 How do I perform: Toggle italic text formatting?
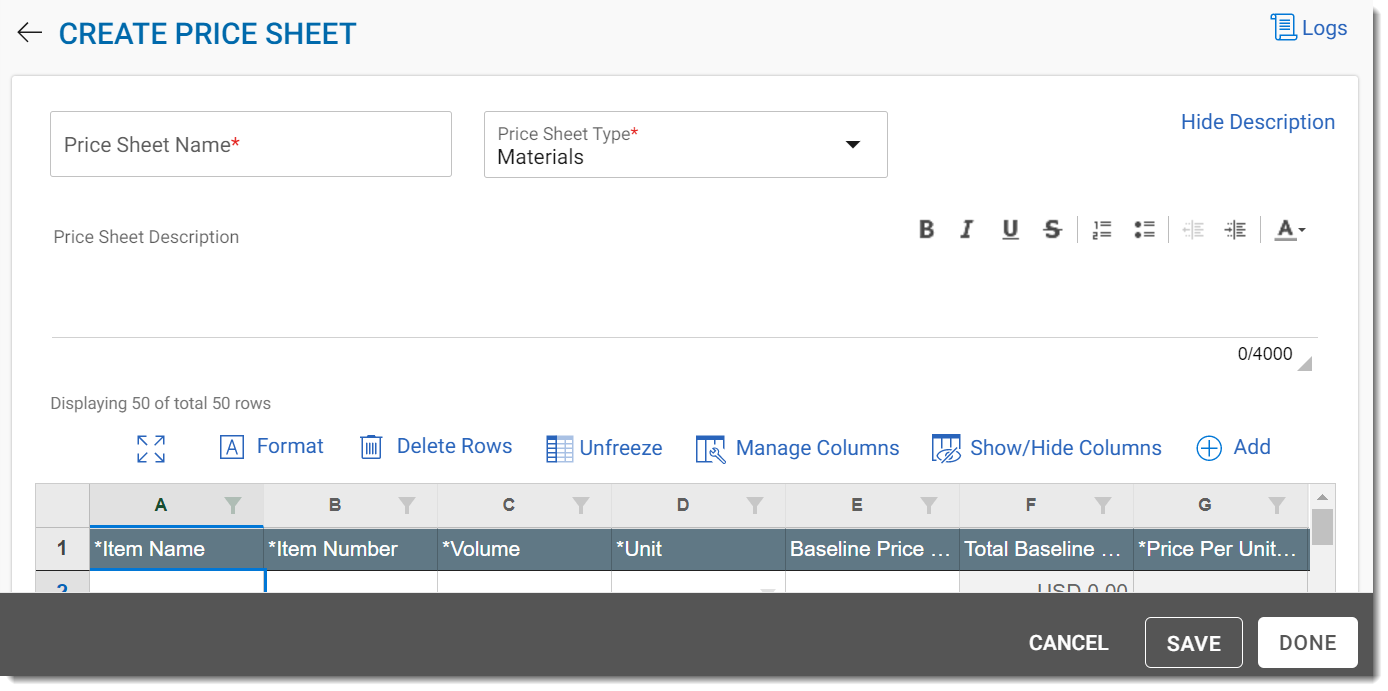[x=967, y=230]
